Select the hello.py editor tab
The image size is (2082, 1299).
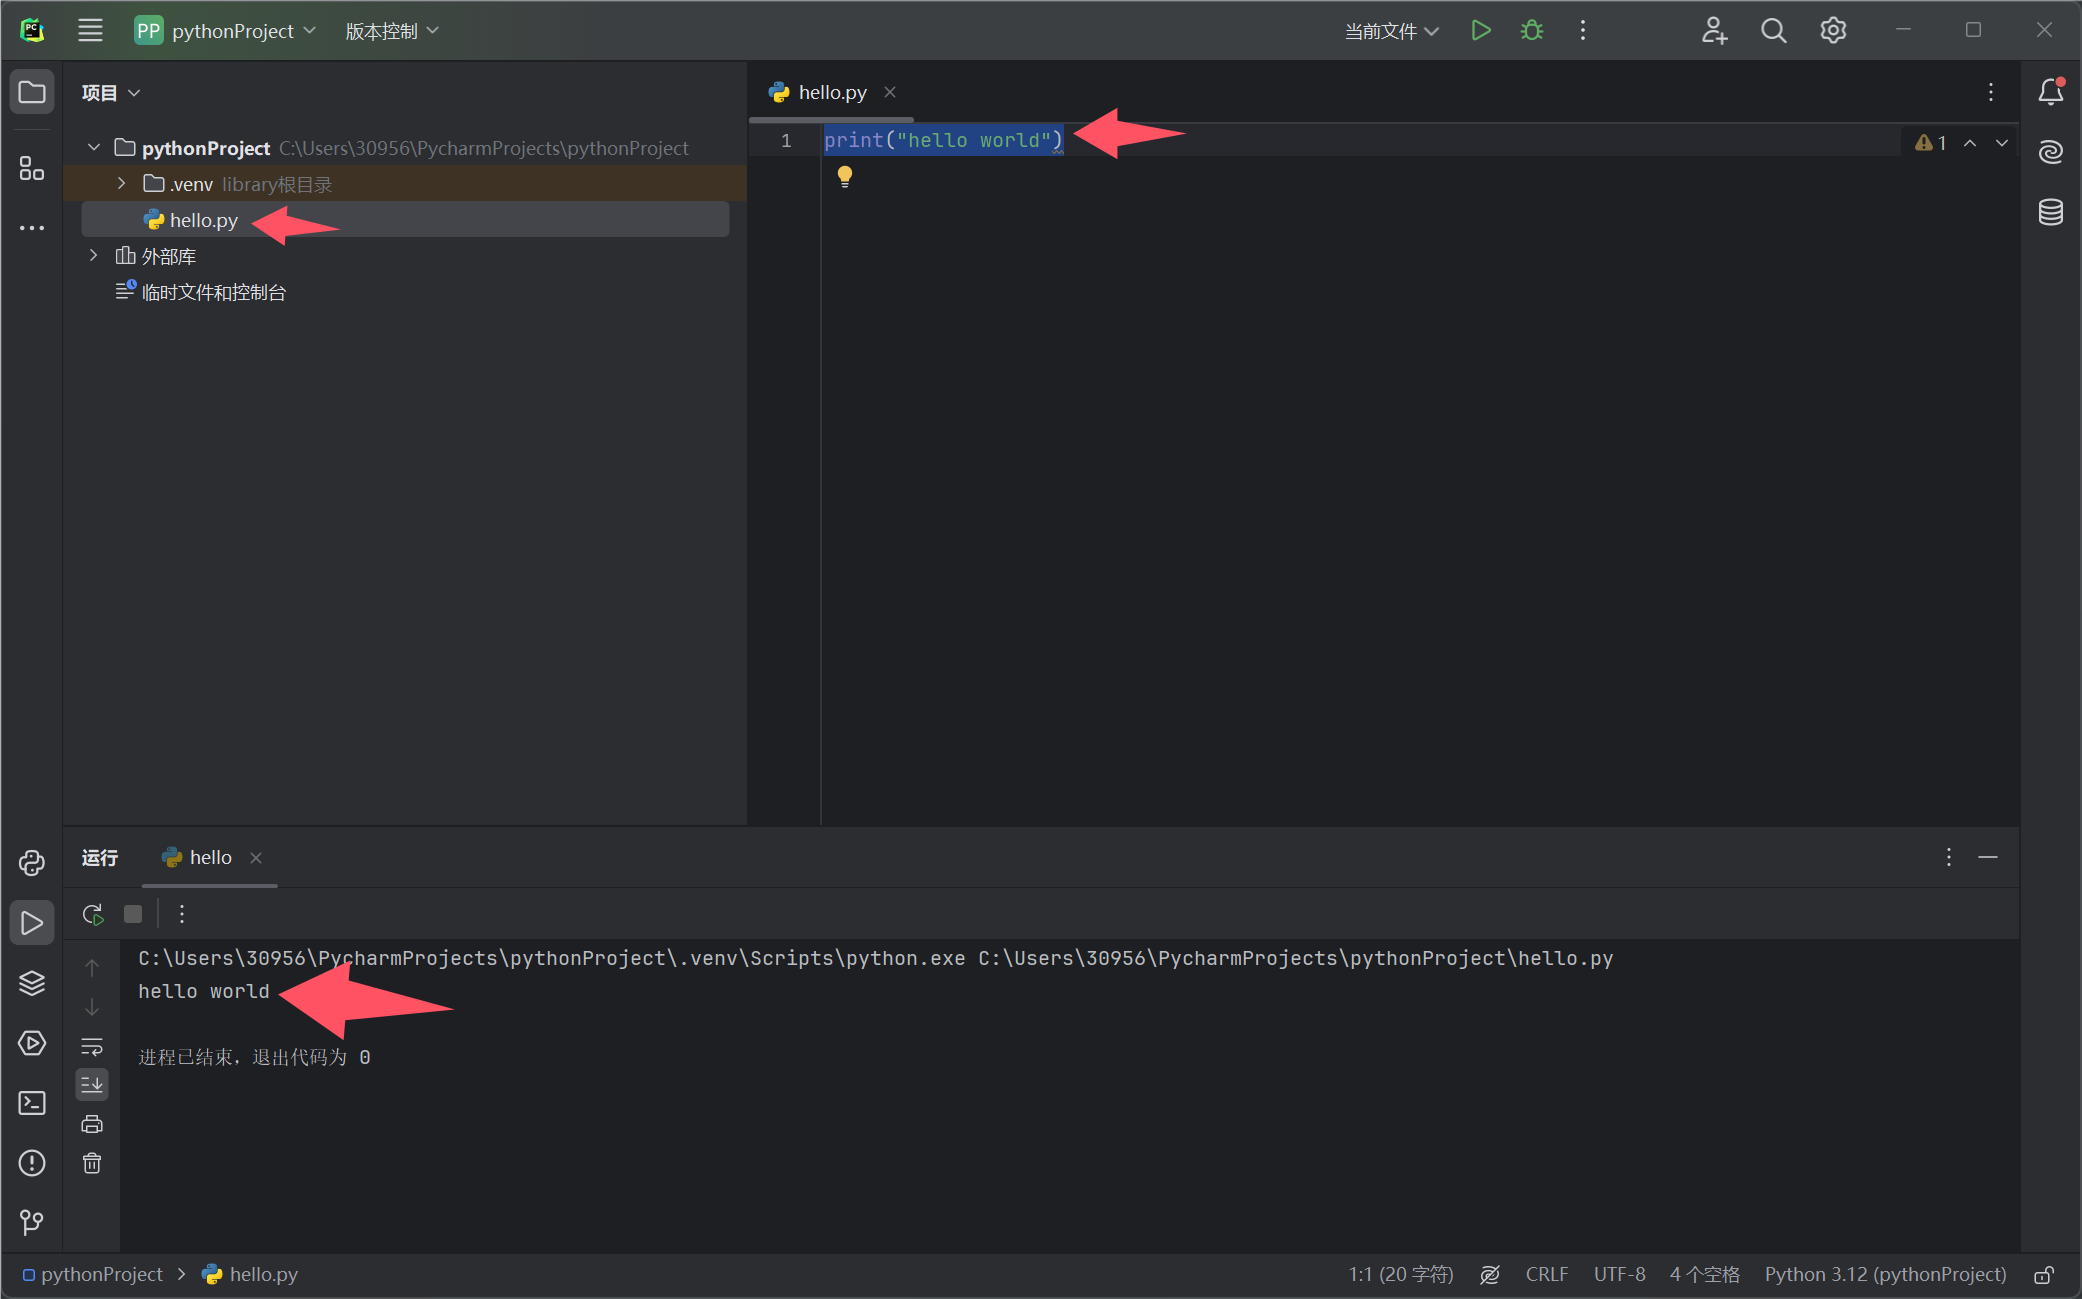pyautogui.click(x=831, y=92)
